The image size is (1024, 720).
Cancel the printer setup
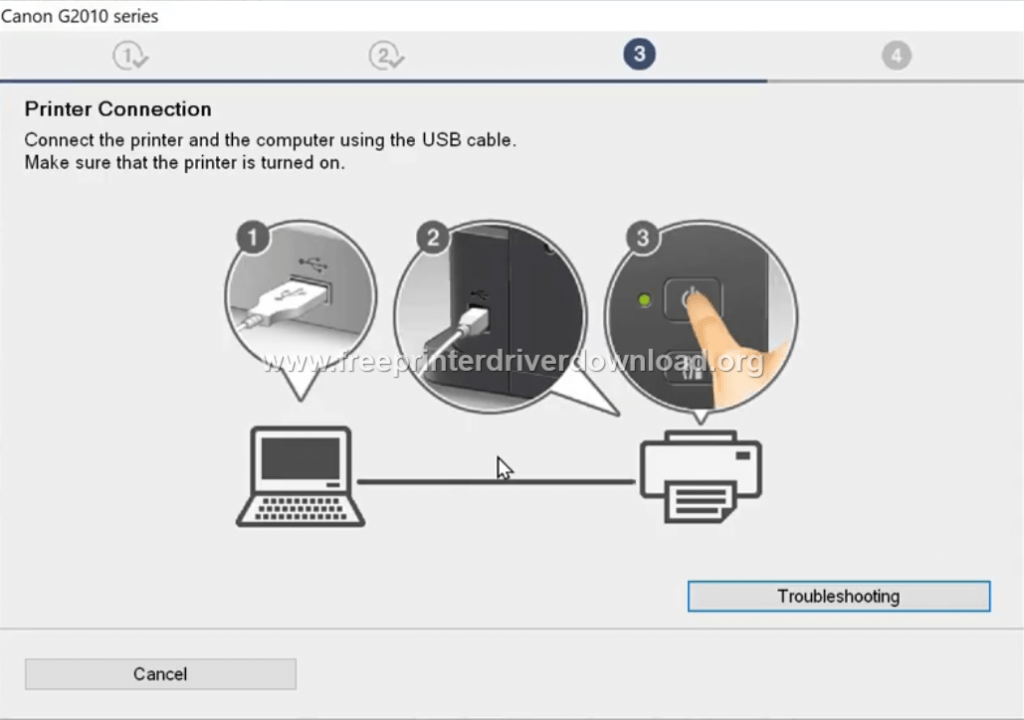point(160,674)
